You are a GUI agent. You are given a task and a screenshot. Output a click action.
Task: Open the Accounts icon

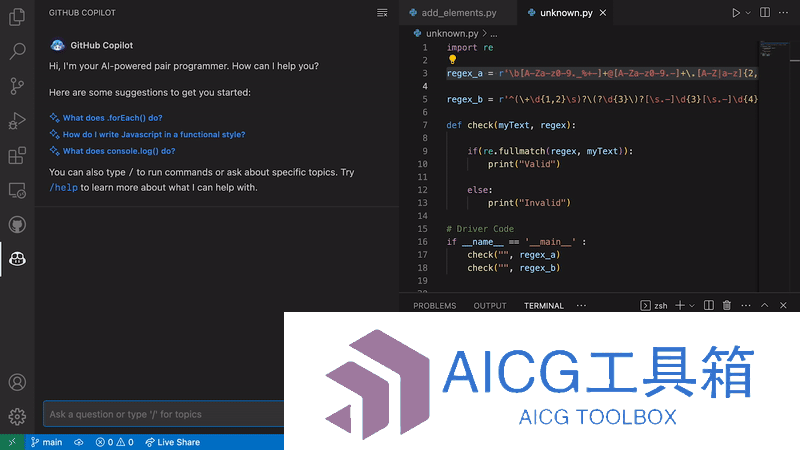17,382
